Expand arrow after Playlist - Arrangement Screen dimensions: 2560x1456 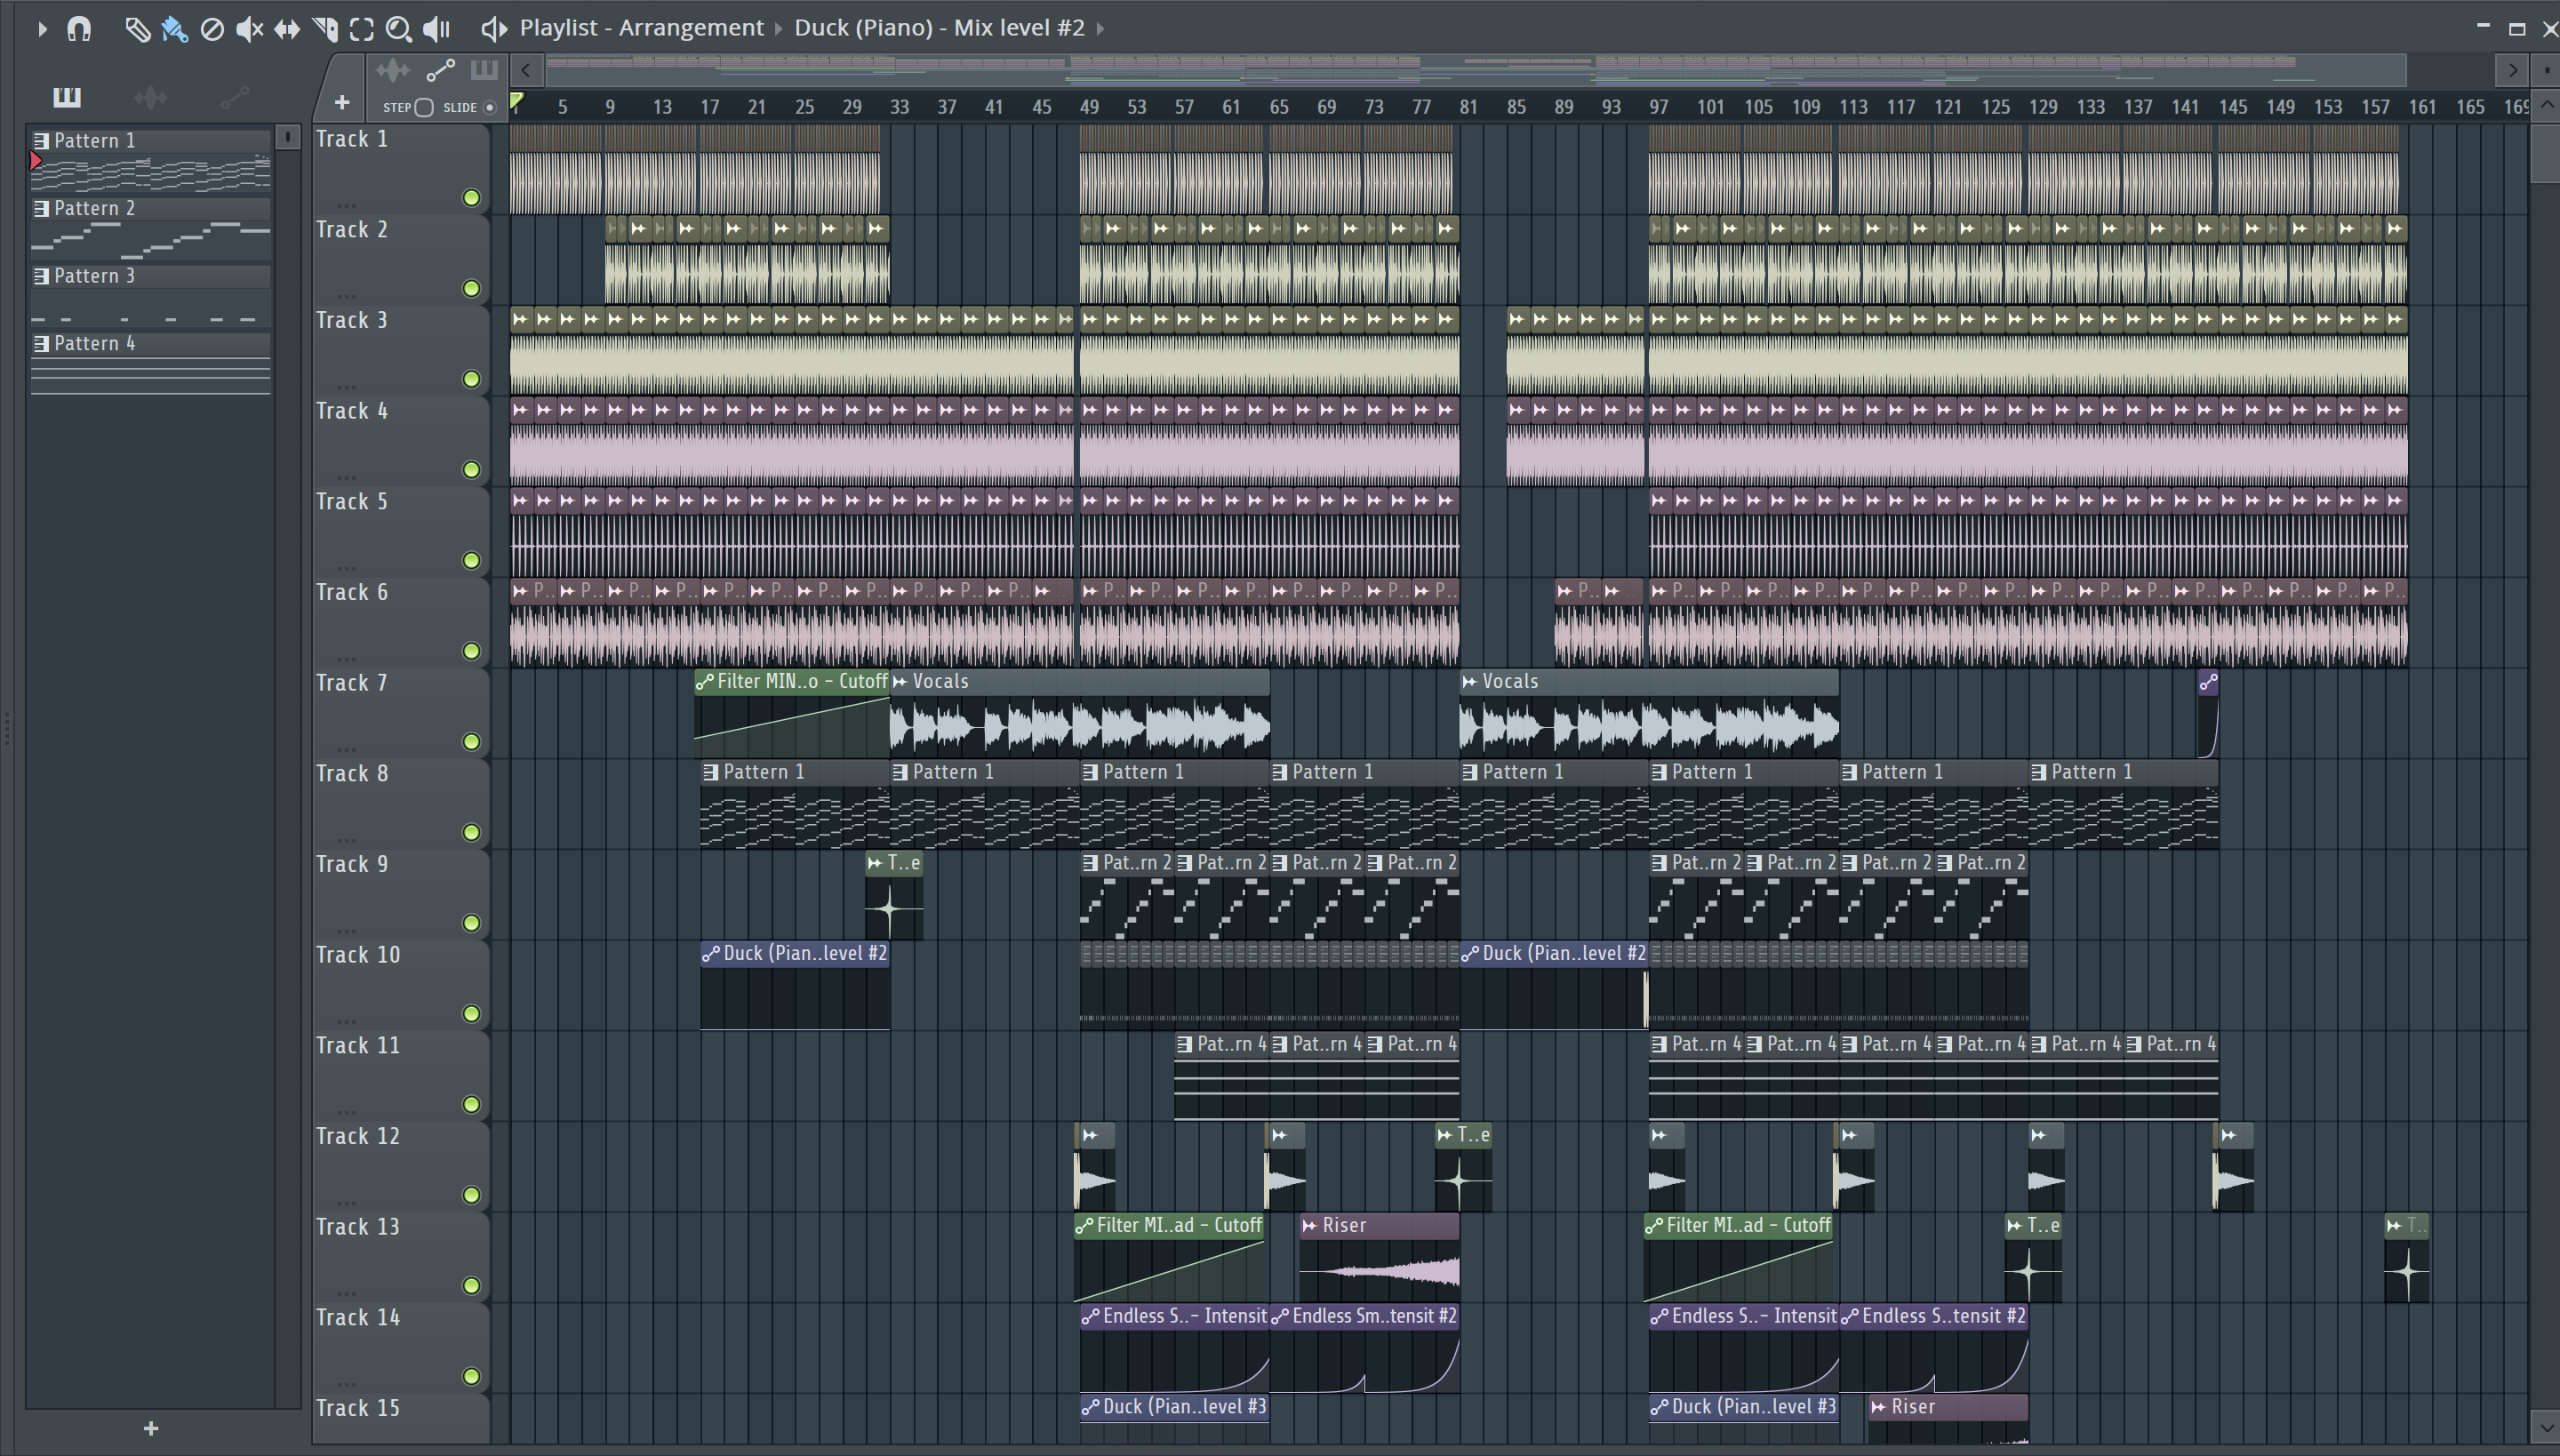coord(779,28)
